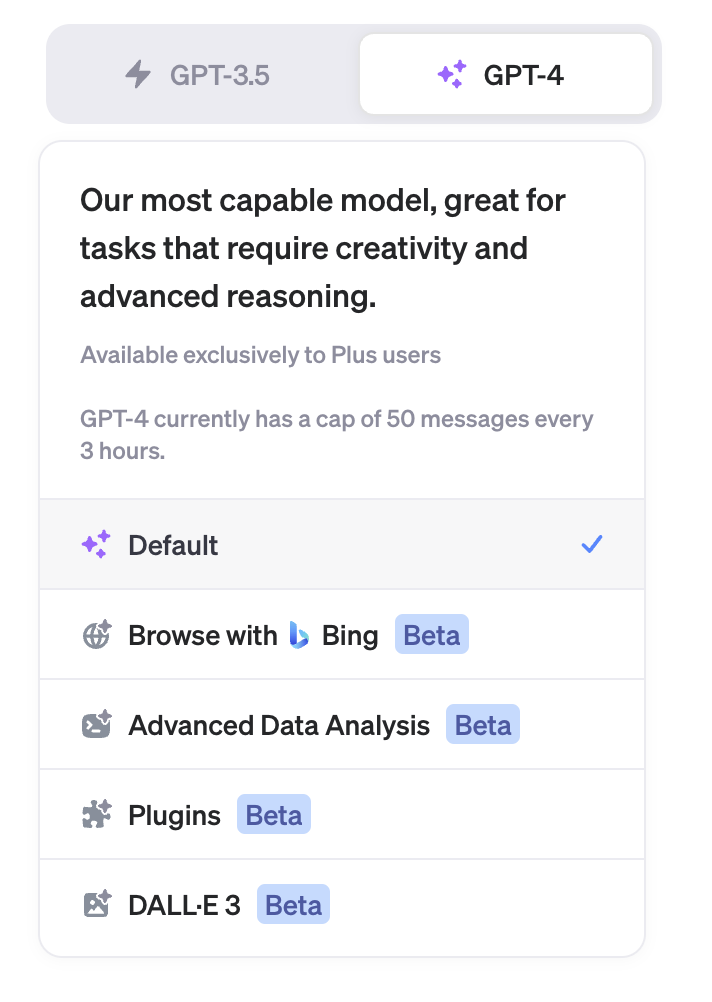Click the blue checkmark on Default

pyautogui.click(x=592, y=545)
